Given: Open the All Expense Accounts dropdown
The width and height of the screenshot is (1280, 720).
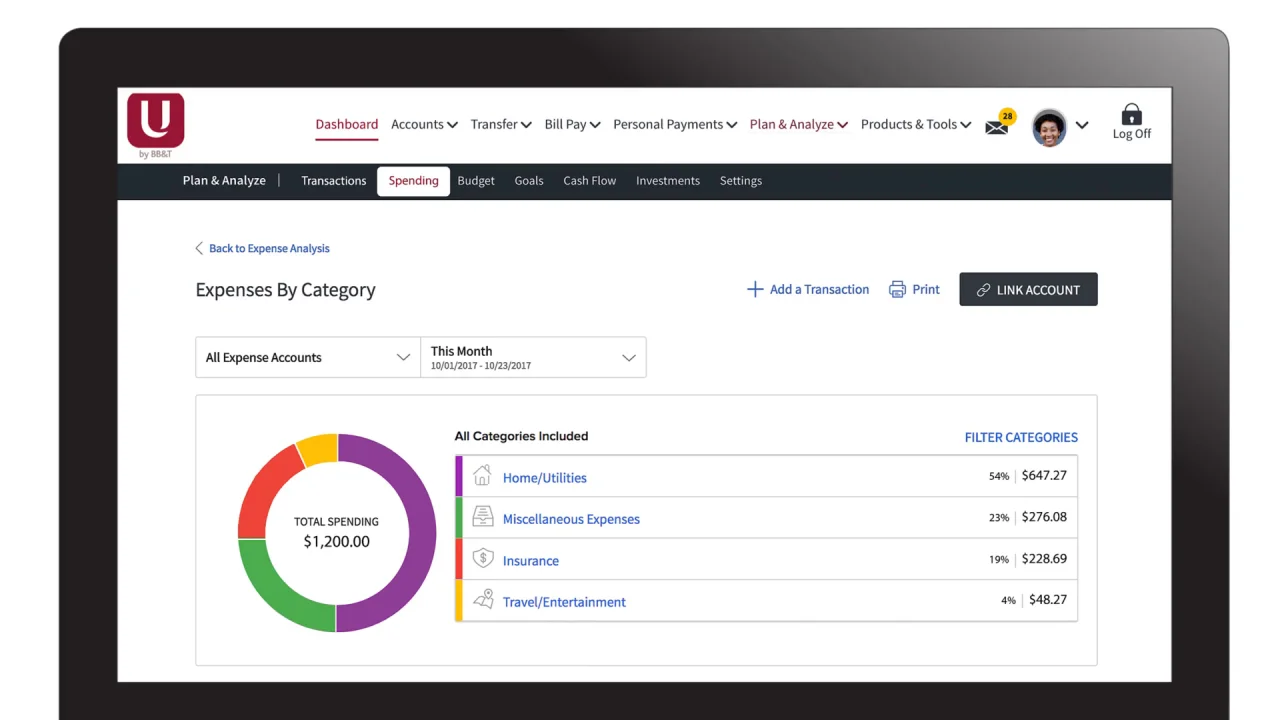Looking at the screenshot, I should coord(308,357).
